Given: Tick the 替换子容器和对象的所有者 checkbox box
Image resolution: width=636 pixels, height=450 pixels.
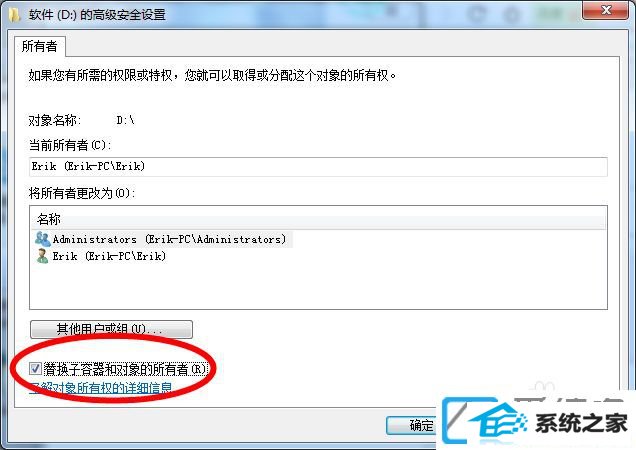Looking at the screenshot, I should 35,368.
